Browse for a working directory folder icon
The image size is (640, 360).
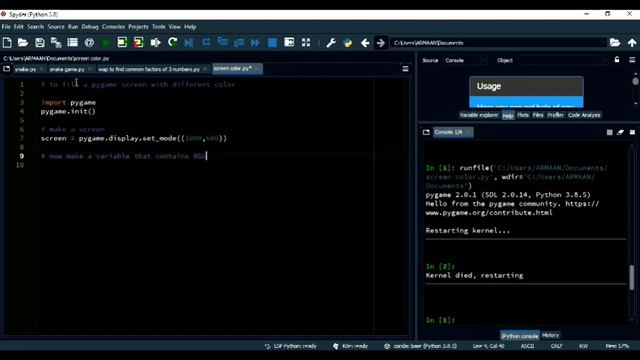[x=615, y=42]
